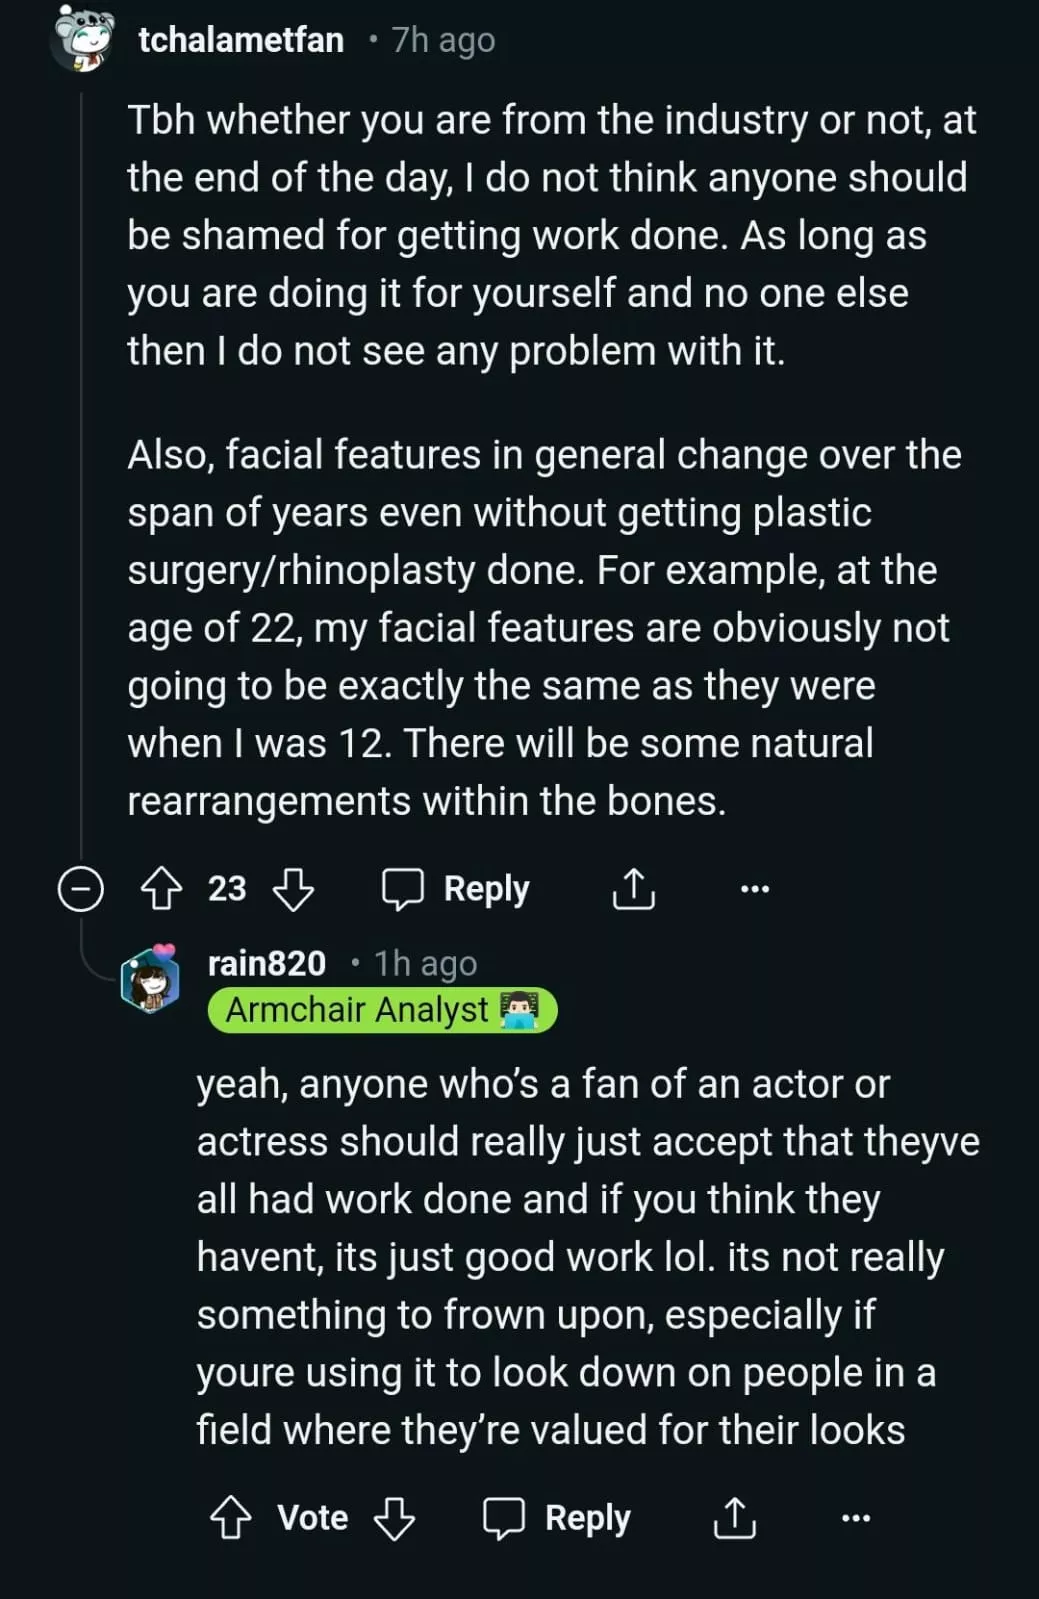The height and width of the screenshot is (1599, 1039).
Task: Reply to tchalametfan's comment
Action: click(x=457, y=888)
